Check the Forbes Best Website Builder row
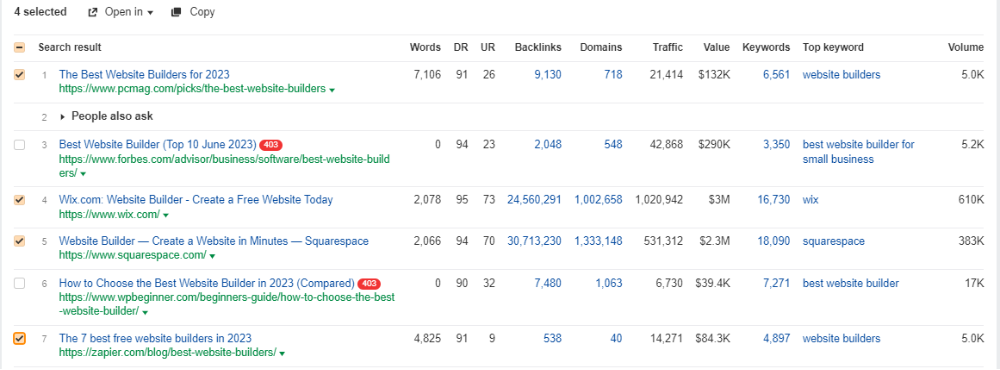This screenshot has width=1000, height=370. point(19,145)
